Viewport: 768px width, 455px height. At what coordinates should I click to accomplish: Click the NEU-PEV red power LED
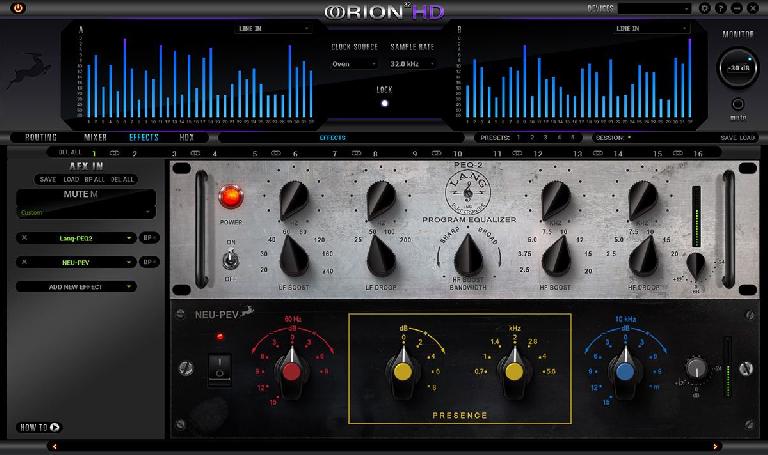(x=220, y=336)
